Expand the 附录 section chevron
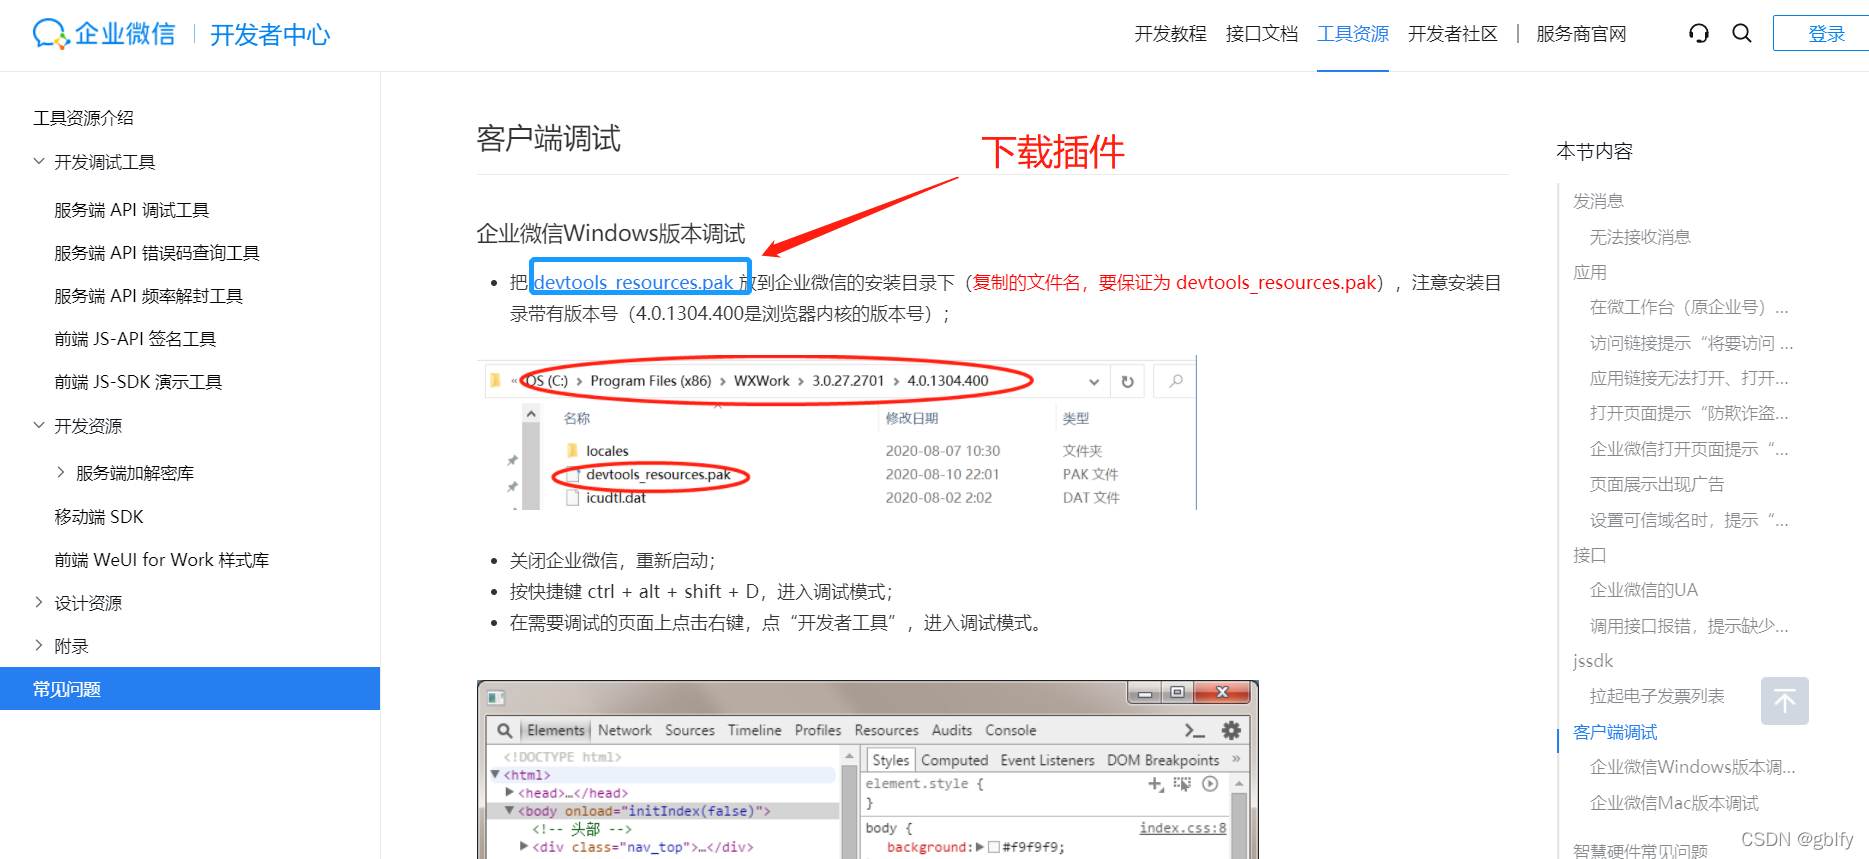 [x=39, y=645]
